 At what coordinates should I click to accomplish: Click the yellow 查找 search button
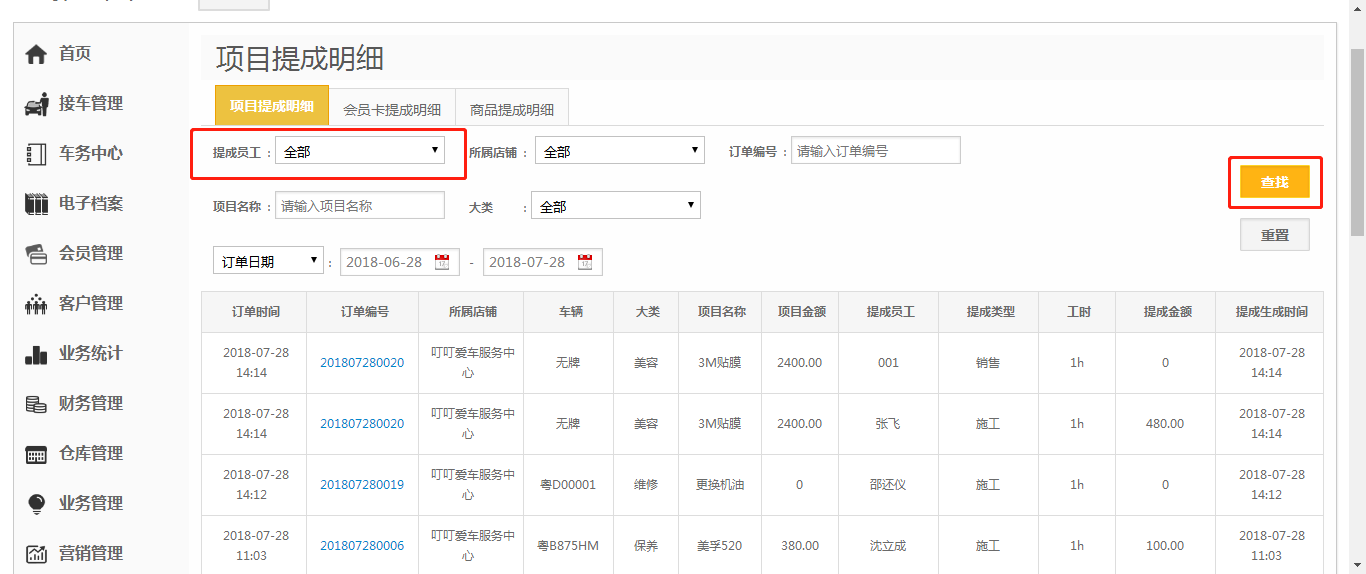click(x=1274, y=182)
